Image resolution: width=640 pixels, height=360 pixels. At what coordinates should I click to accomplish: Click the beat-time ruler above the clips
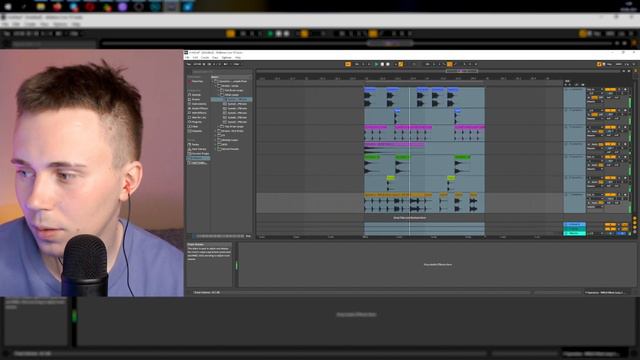[x=409, y=78]
